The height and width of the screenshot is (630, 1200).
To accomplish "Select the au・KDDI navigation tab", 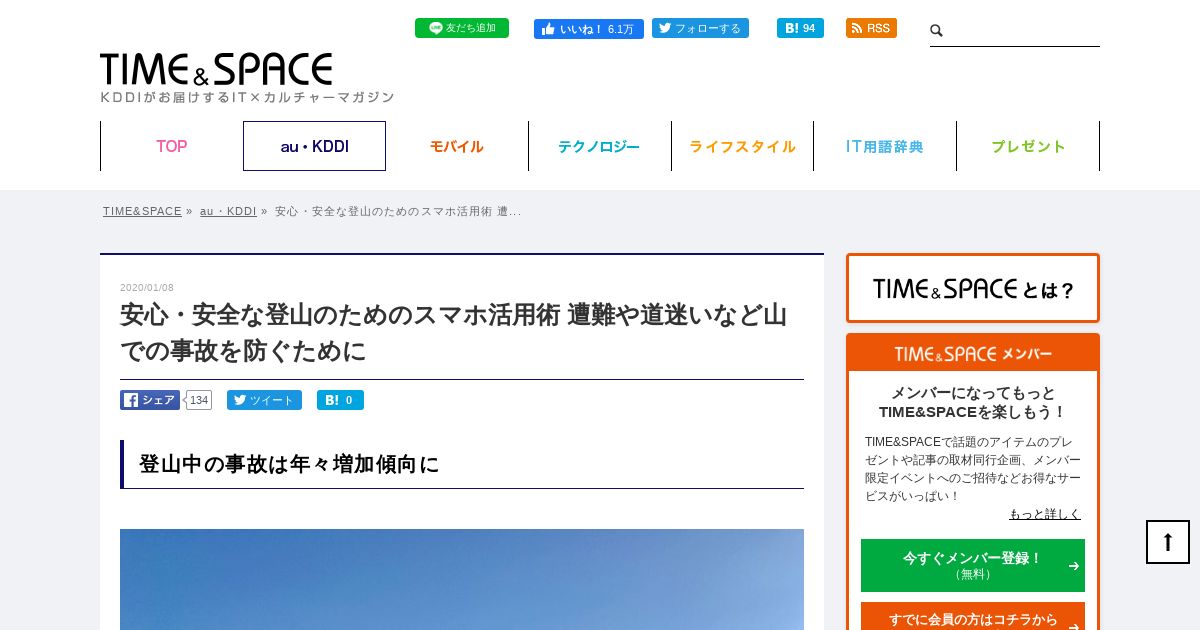I will pos(314,146).
